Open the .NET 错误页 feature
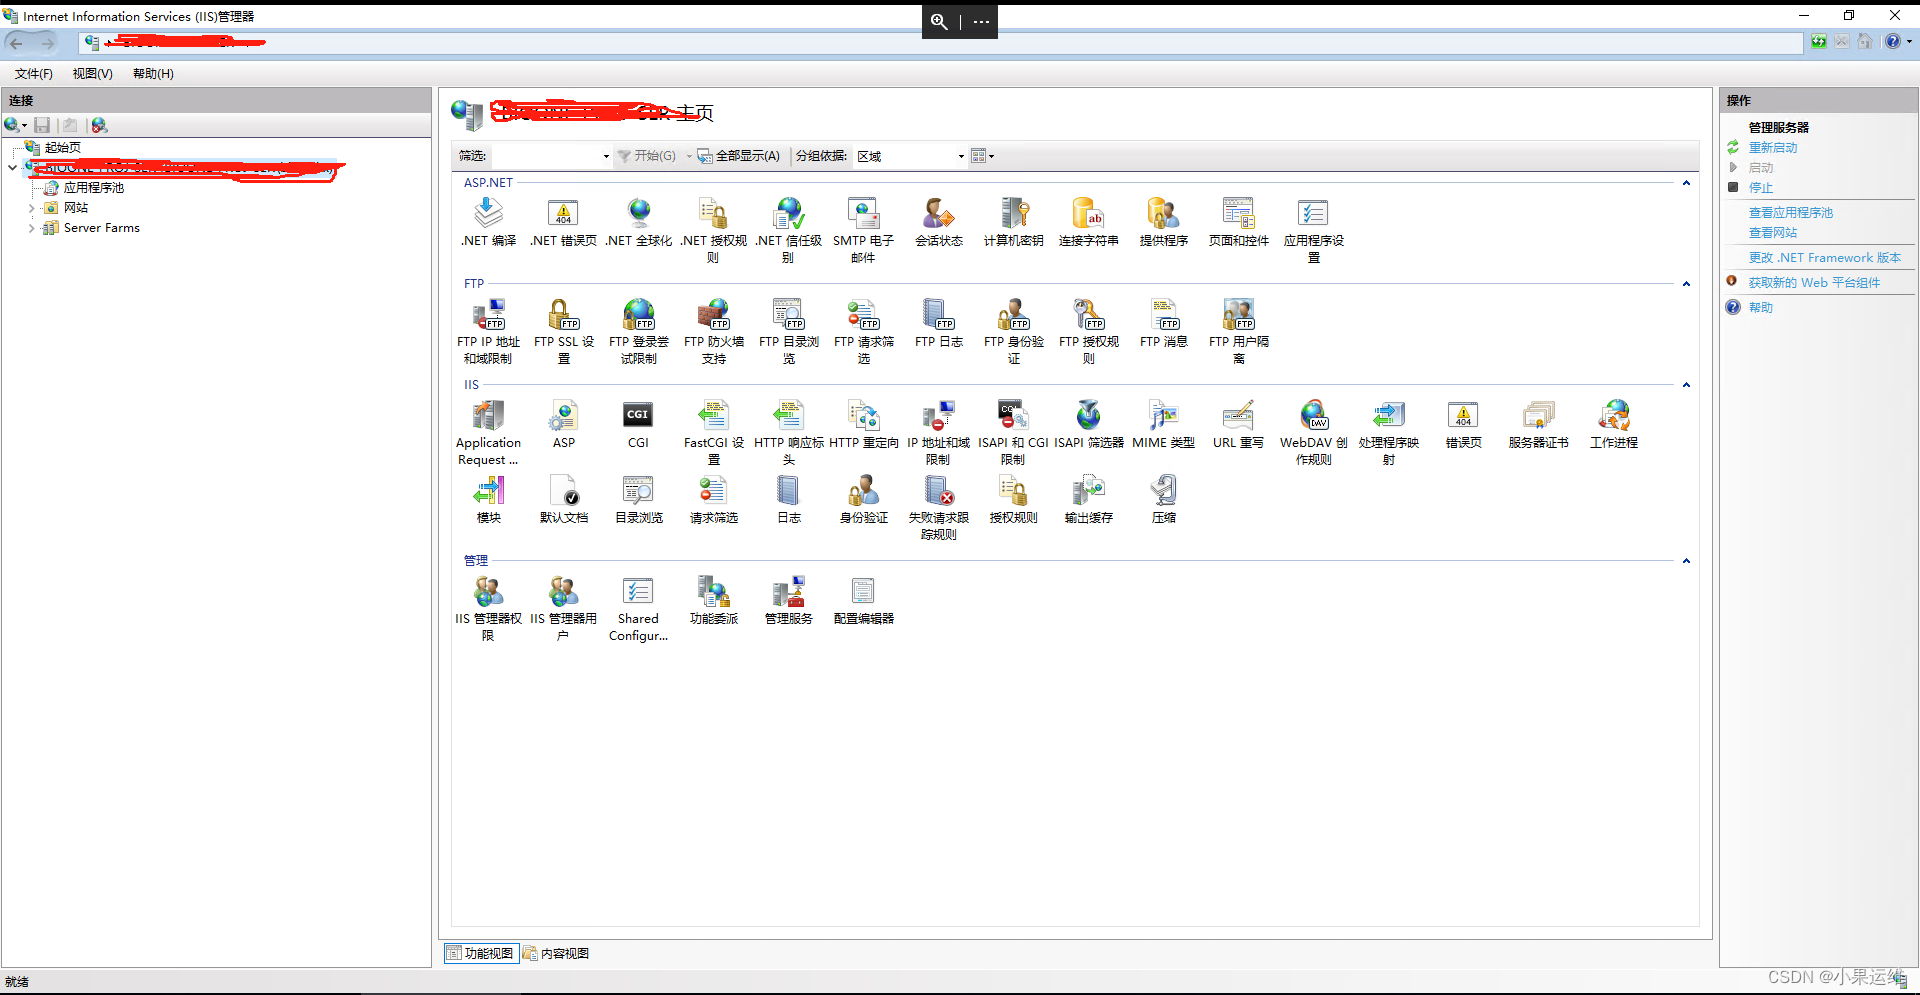 tap(563, 222)
